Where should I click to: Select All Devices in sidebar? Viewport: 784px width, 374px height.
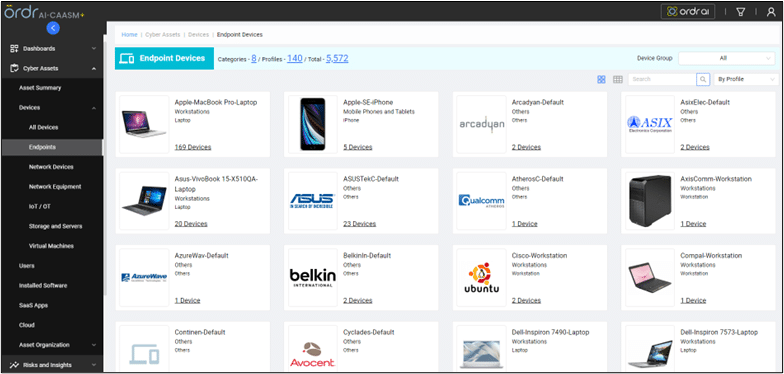(44, 128)
